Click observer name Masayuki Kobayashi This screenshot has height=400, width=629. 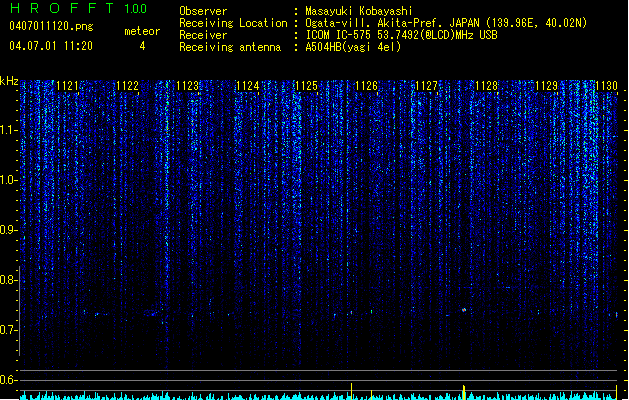coord(359,11)
